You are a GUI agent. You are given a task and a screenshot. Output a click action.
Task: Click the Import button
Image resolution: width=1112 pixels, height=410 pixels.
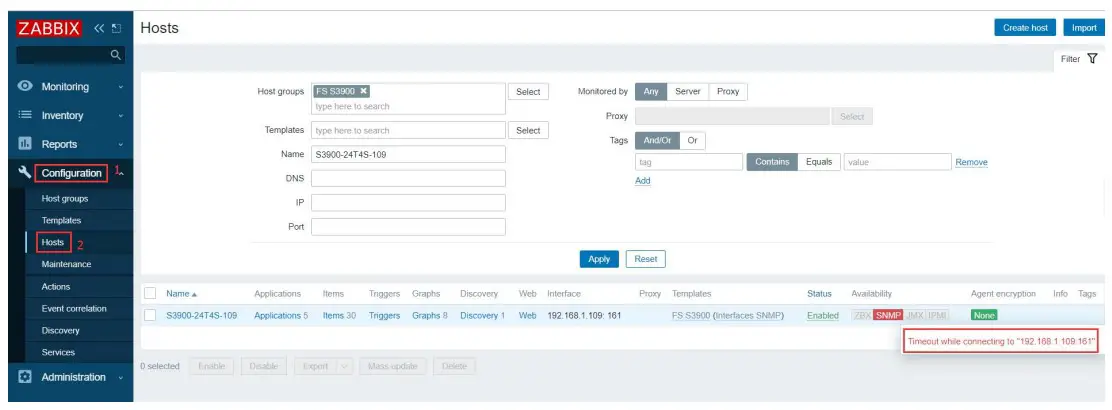coord(1084,28)
